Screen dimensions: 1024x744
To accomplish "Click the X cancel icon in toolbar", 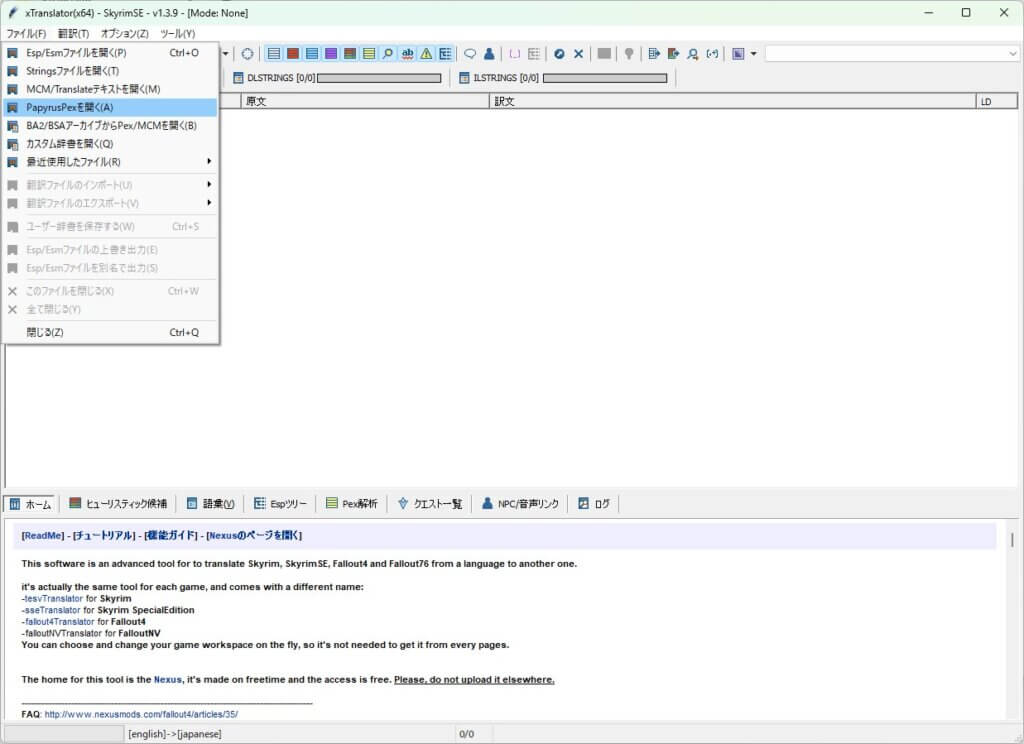I will (578, 54).
